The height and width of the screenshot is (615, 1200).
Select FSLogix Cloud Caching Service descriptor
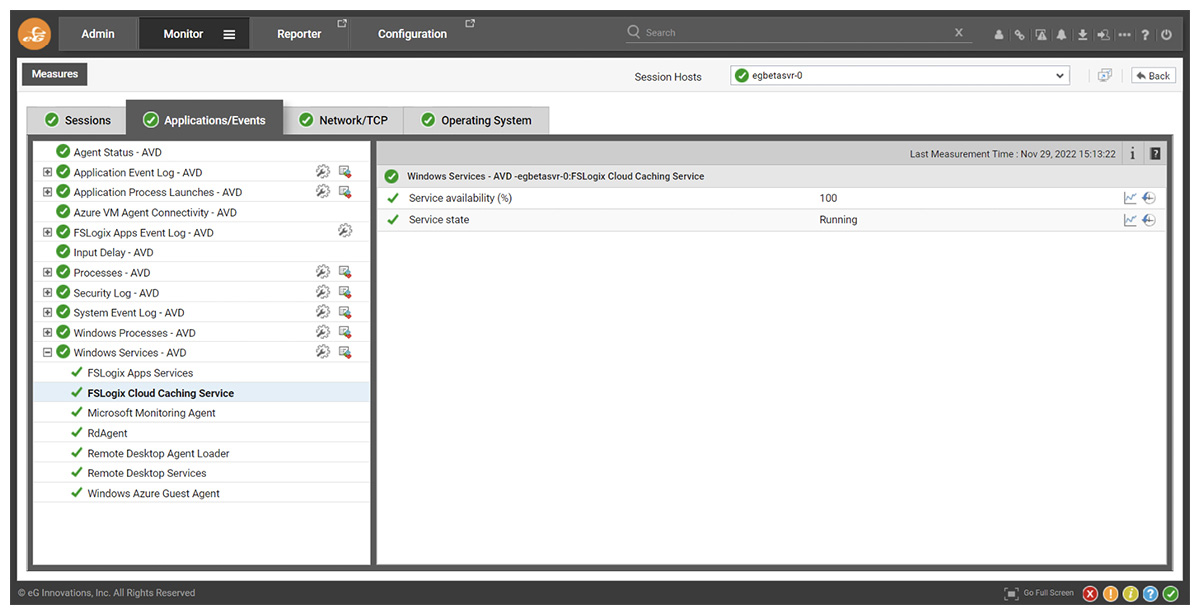click(160, 393)
